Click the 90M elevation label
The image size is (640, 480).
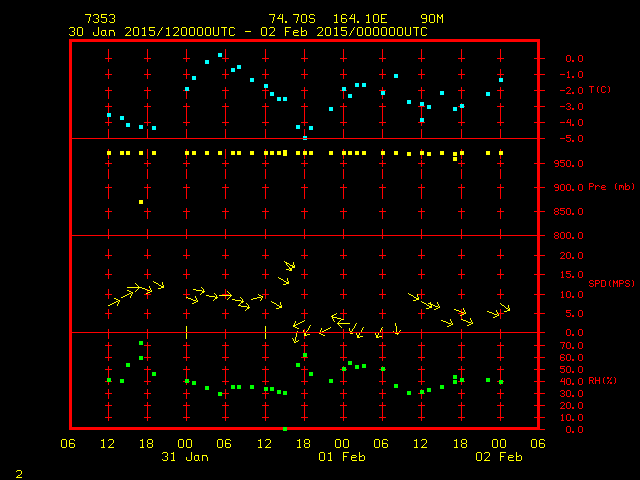coord(432,19)
